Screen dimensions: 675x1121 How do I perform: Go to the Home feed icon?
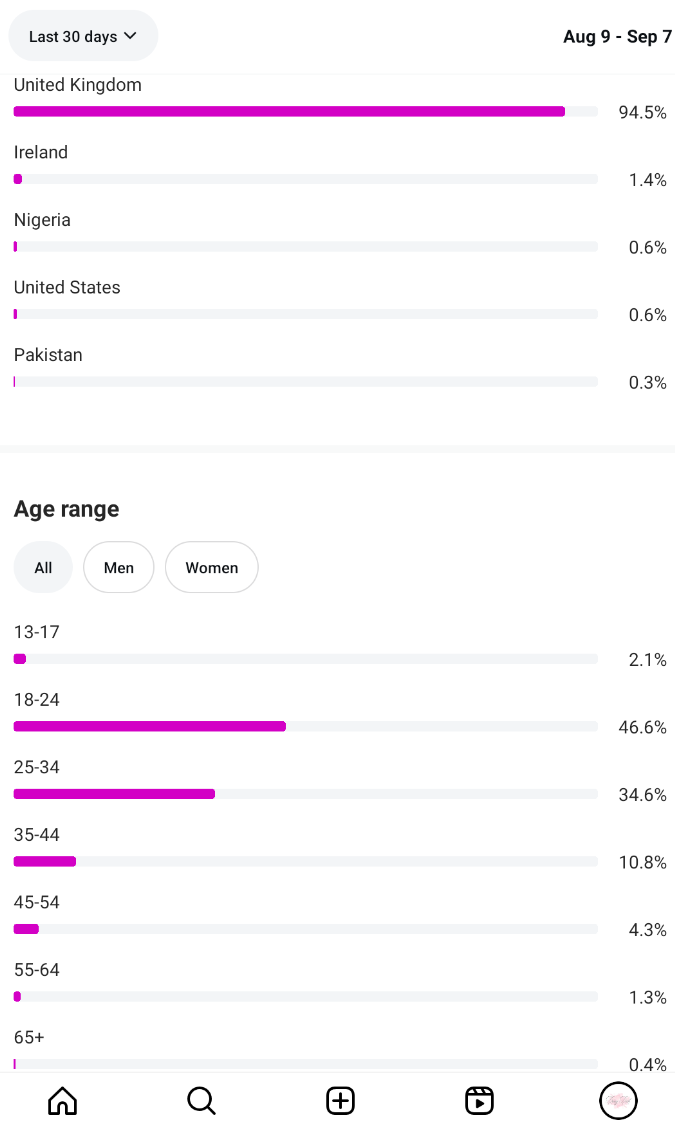62,1101
